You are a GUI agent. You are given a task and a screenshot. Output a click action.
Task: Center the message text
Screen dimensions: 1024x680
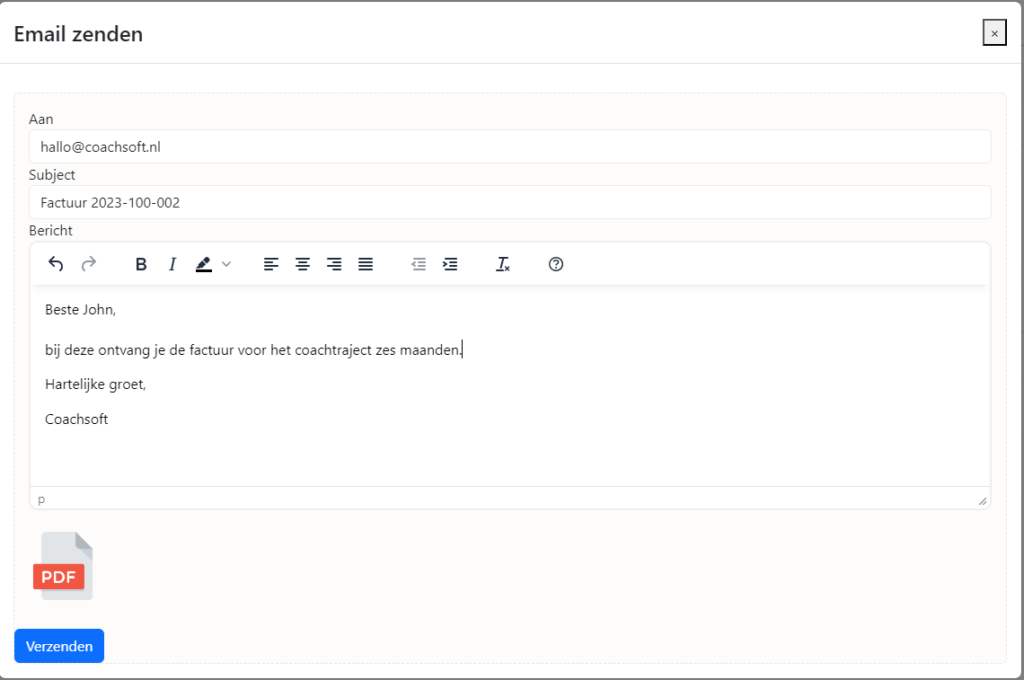coord(302,264)
